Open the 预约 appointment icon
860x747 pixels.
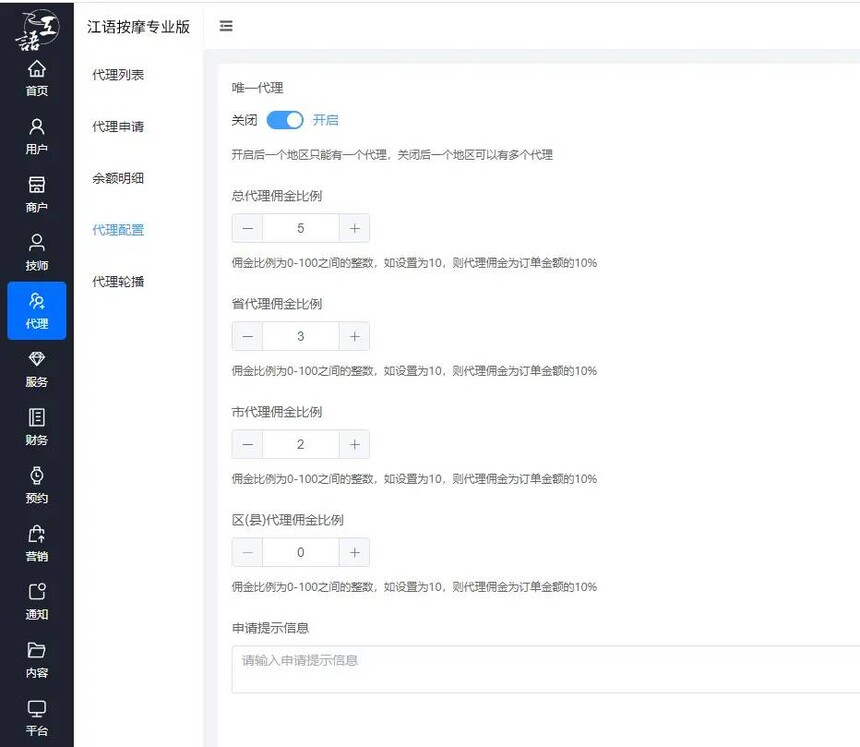point(36,484)
